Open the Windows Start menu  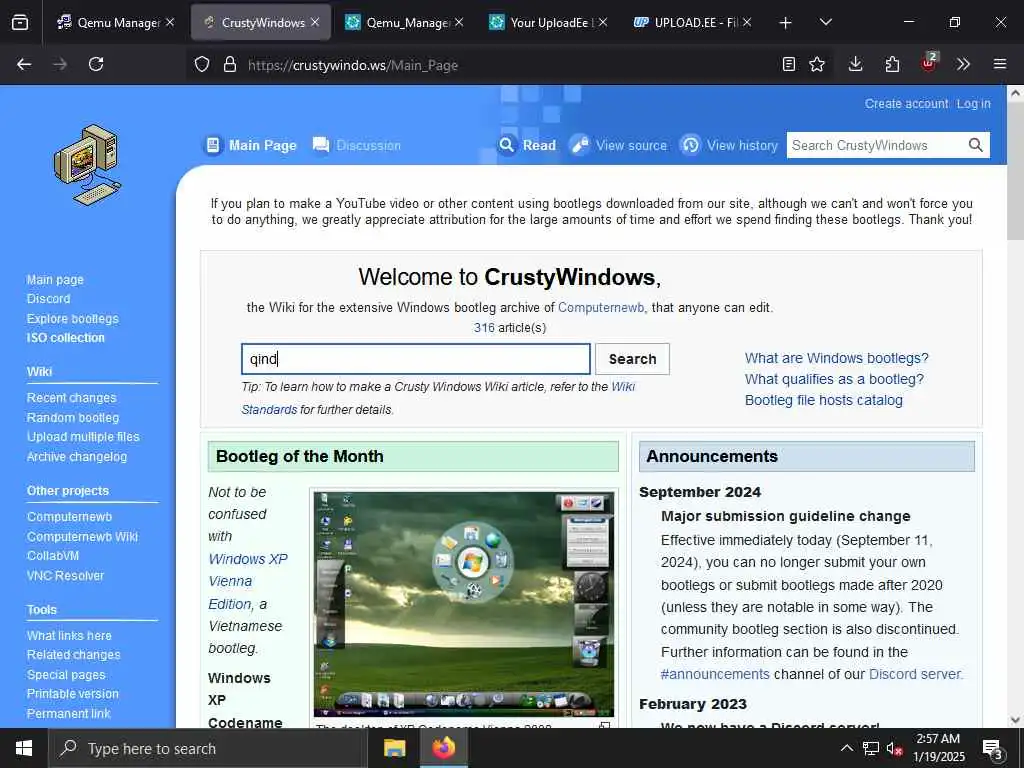[x=24, y=748]
